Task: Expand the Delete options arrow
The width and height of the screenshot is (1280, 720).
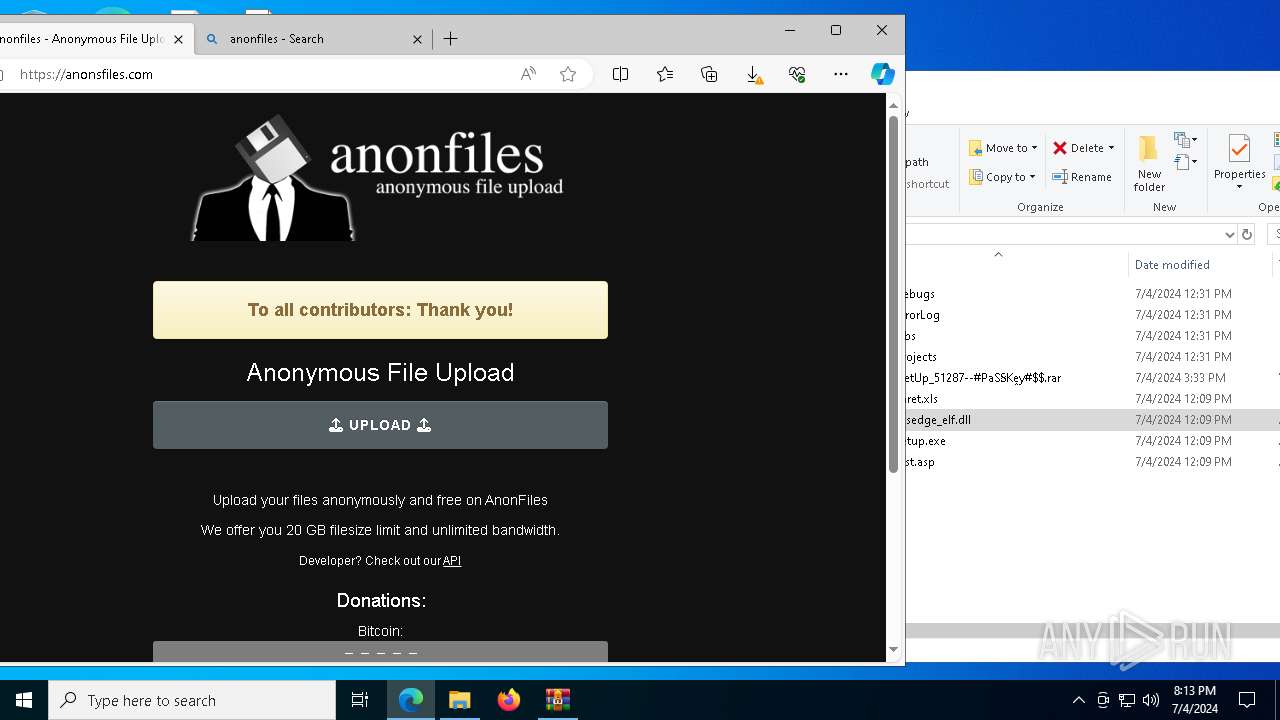Action: (x=1111, y=148)
